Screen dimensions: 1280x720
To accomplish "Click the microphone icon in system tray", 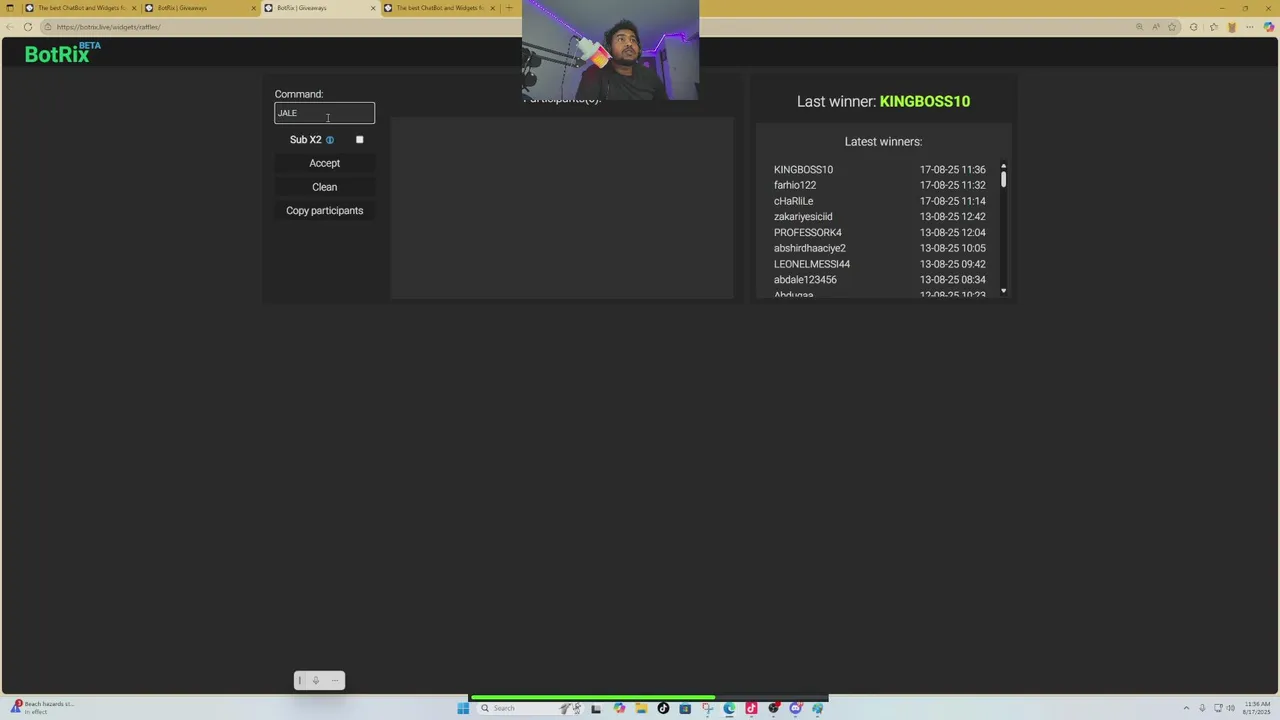I will [1202, 708].
